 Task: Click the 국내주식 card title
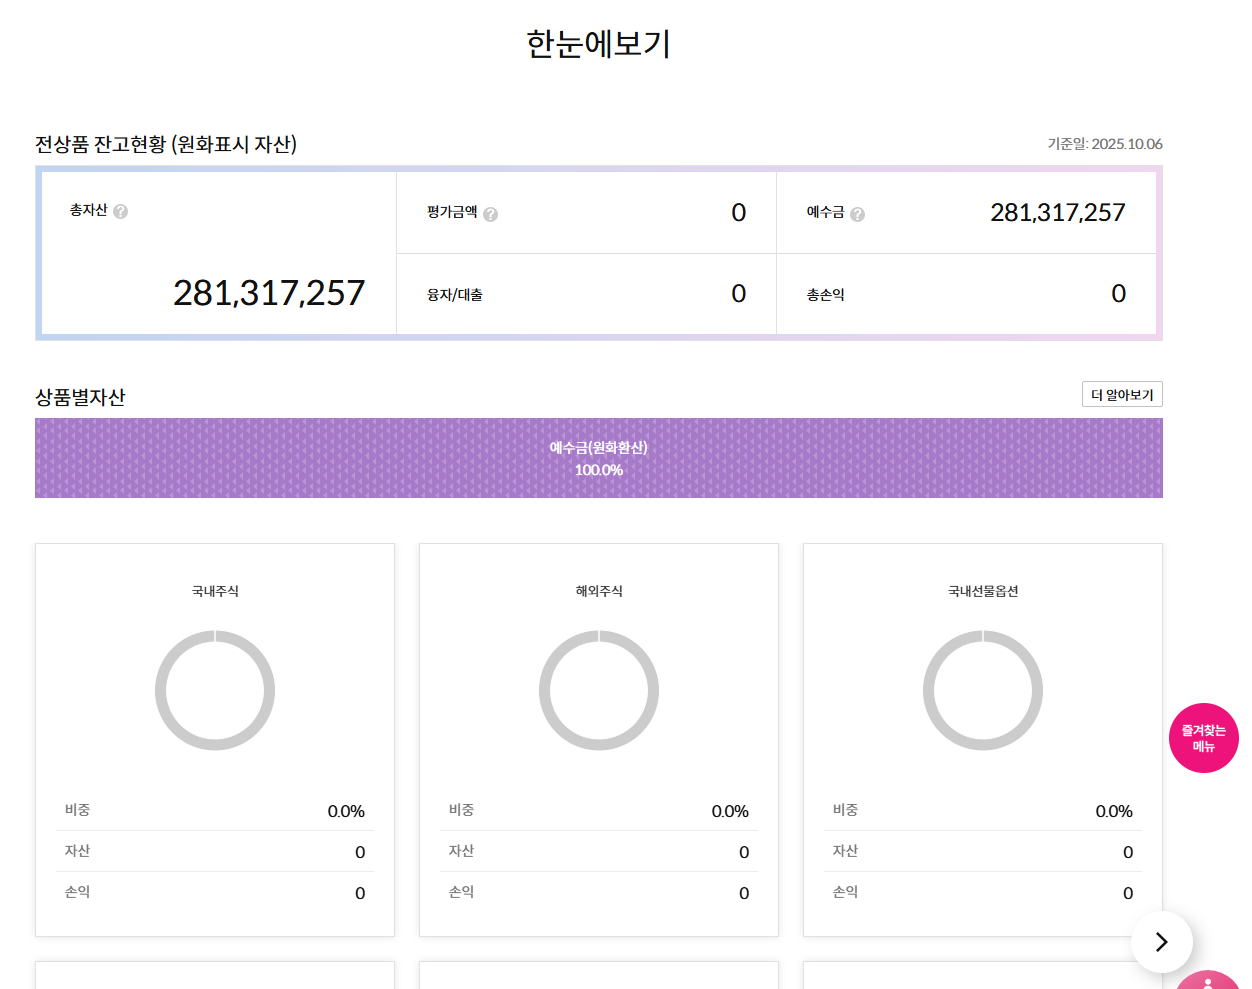(x=214, y=590)
